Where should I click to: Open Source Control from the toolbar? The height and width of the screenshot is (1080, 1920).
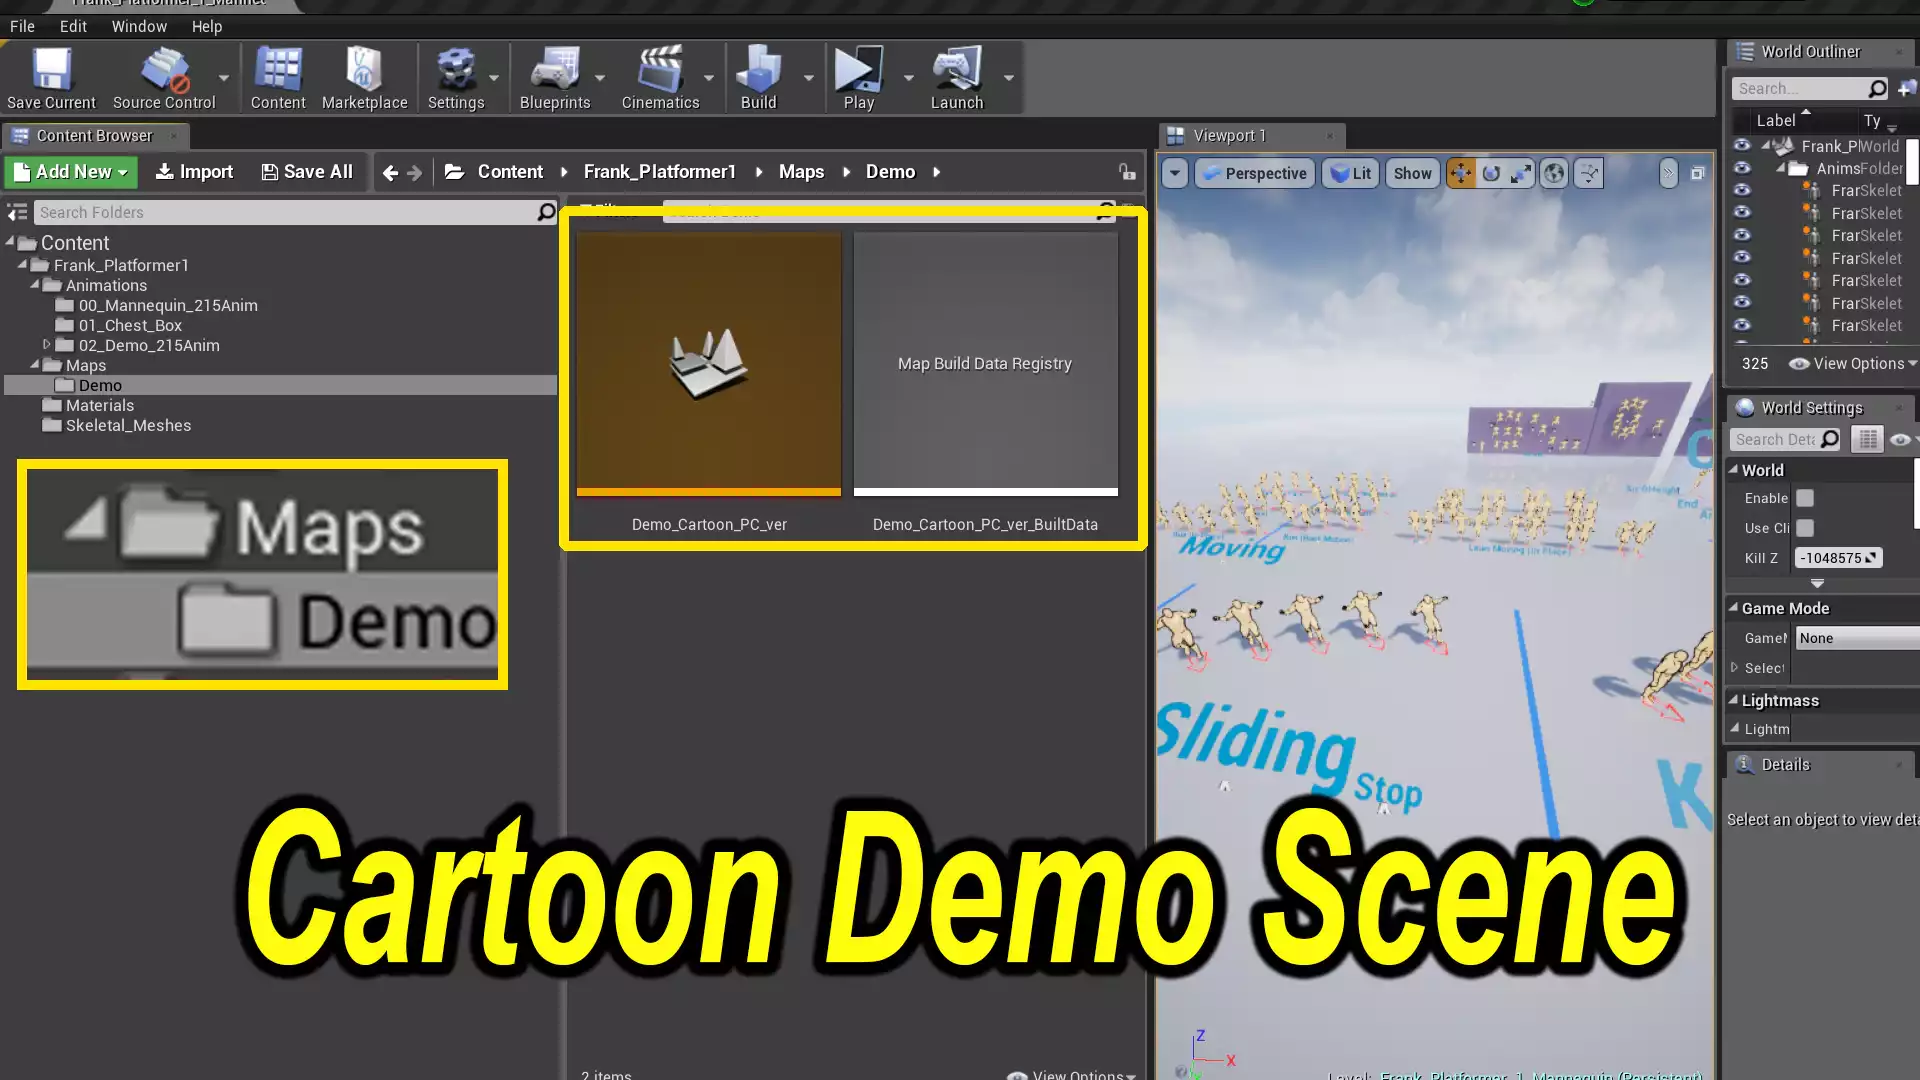coord(164,70)
